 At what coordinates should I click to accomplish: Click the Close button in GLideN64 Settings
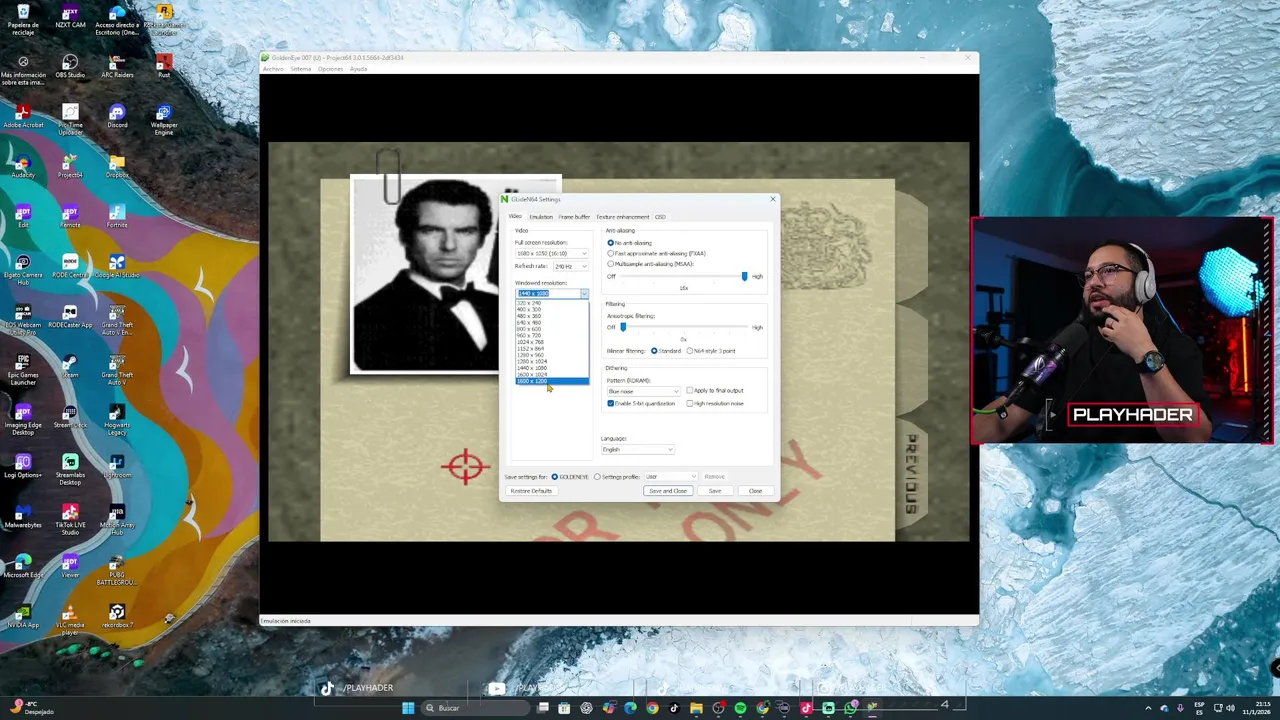pyautogui.click(x=755, y=491)
